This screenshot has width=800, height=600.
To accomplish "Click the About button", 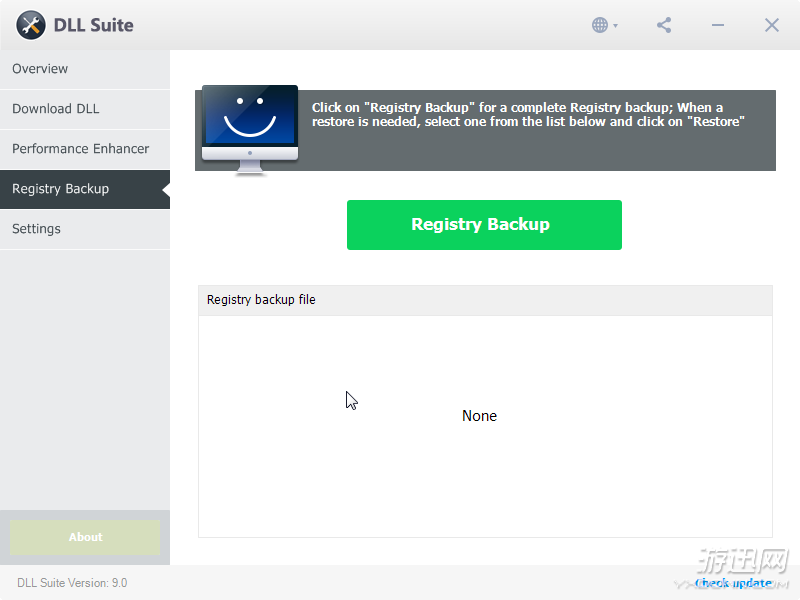I will tap(85, 537).
